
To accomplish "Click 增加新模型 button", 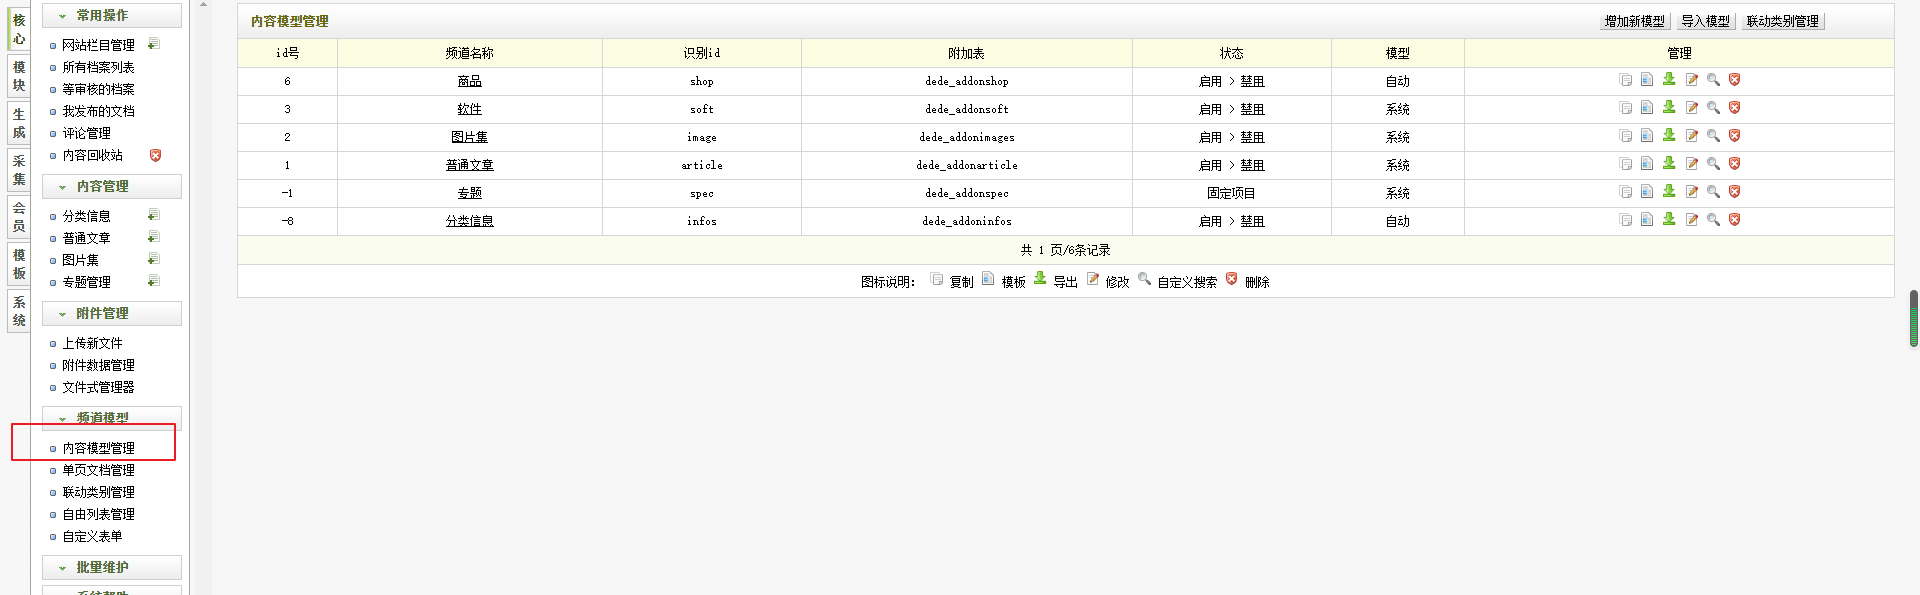I will click(x=1635, y=21).
